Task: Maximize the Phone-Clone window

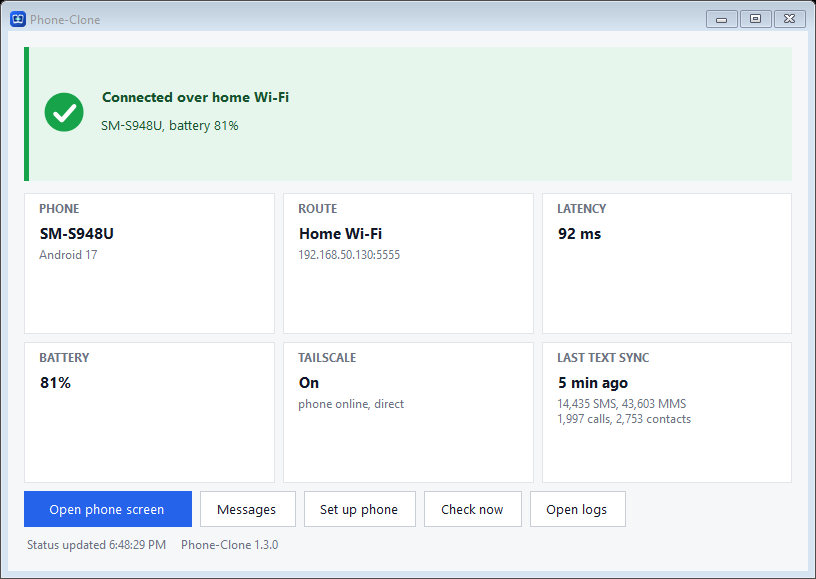Action: (755, 19)
